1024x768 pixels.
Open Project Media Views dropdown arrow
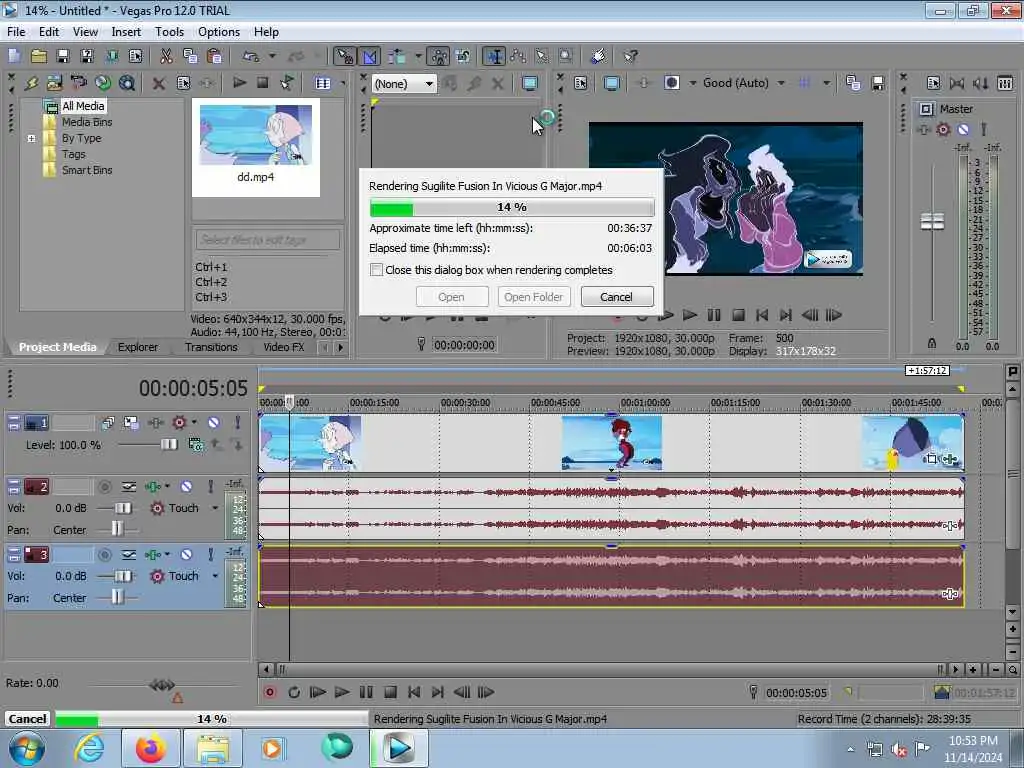pyautogui.click(x=343, y=83)
